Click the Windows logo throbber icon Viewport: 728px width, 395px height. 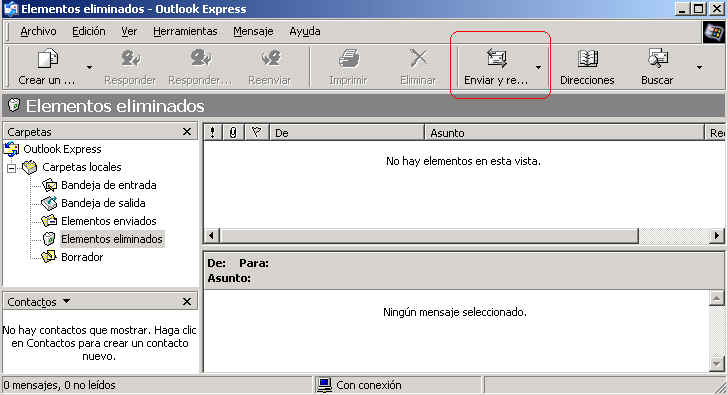[714, 32]
